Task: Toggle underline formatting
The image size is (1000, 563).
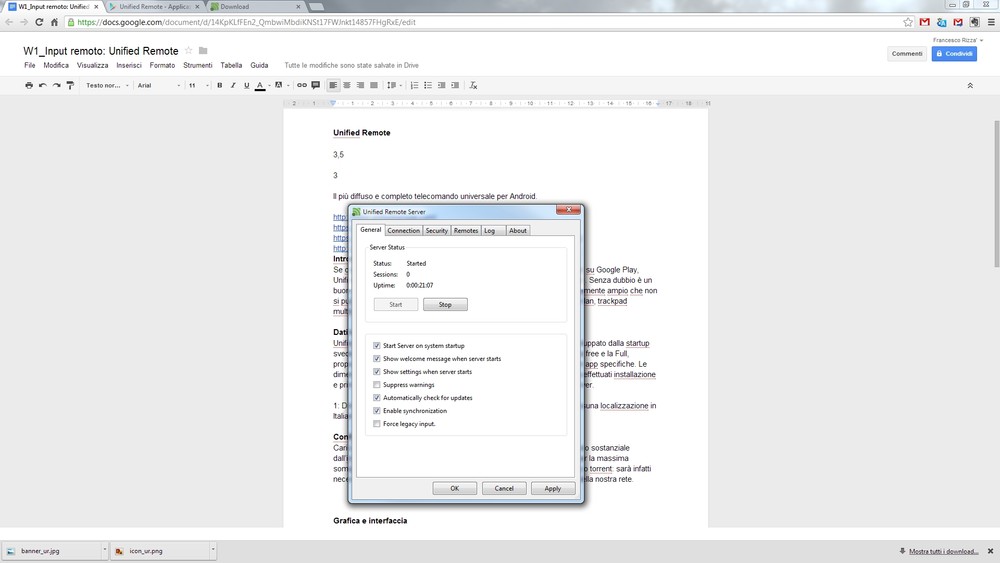Action: [x=247, y=86]
